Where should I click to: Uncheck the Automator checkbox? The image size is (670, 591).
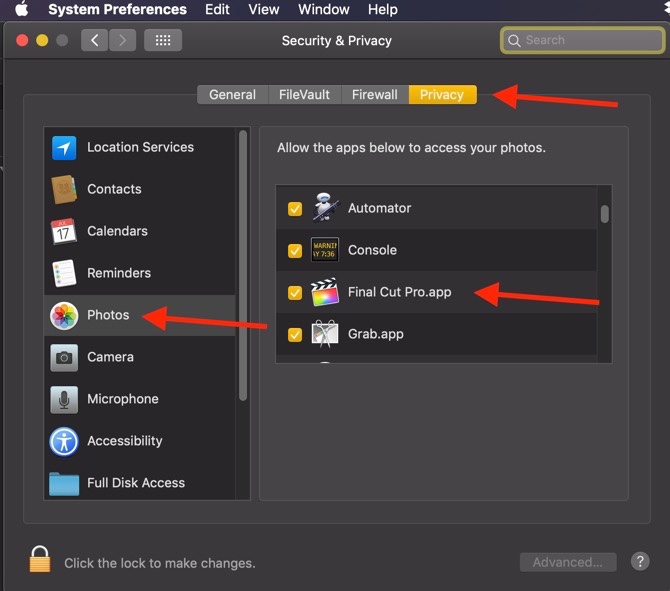tap(295, 209)
